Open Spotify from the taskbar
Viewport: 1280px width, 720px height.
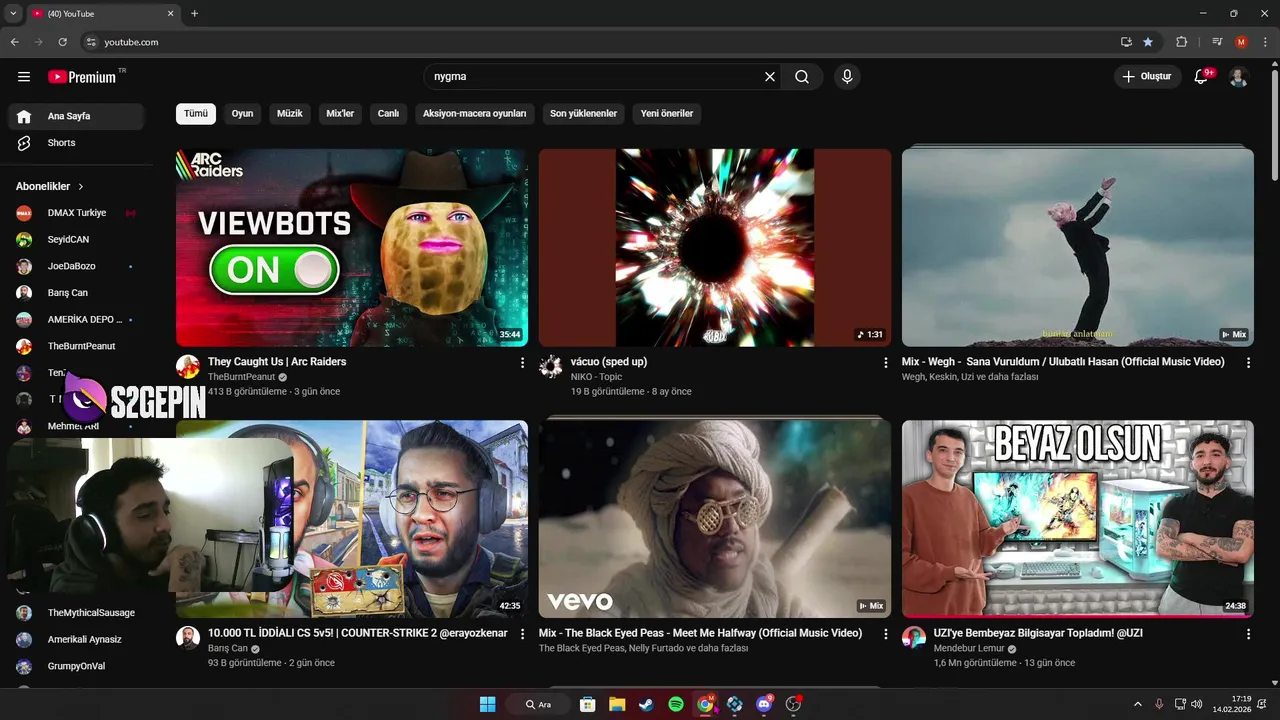(x=676, y=704)
